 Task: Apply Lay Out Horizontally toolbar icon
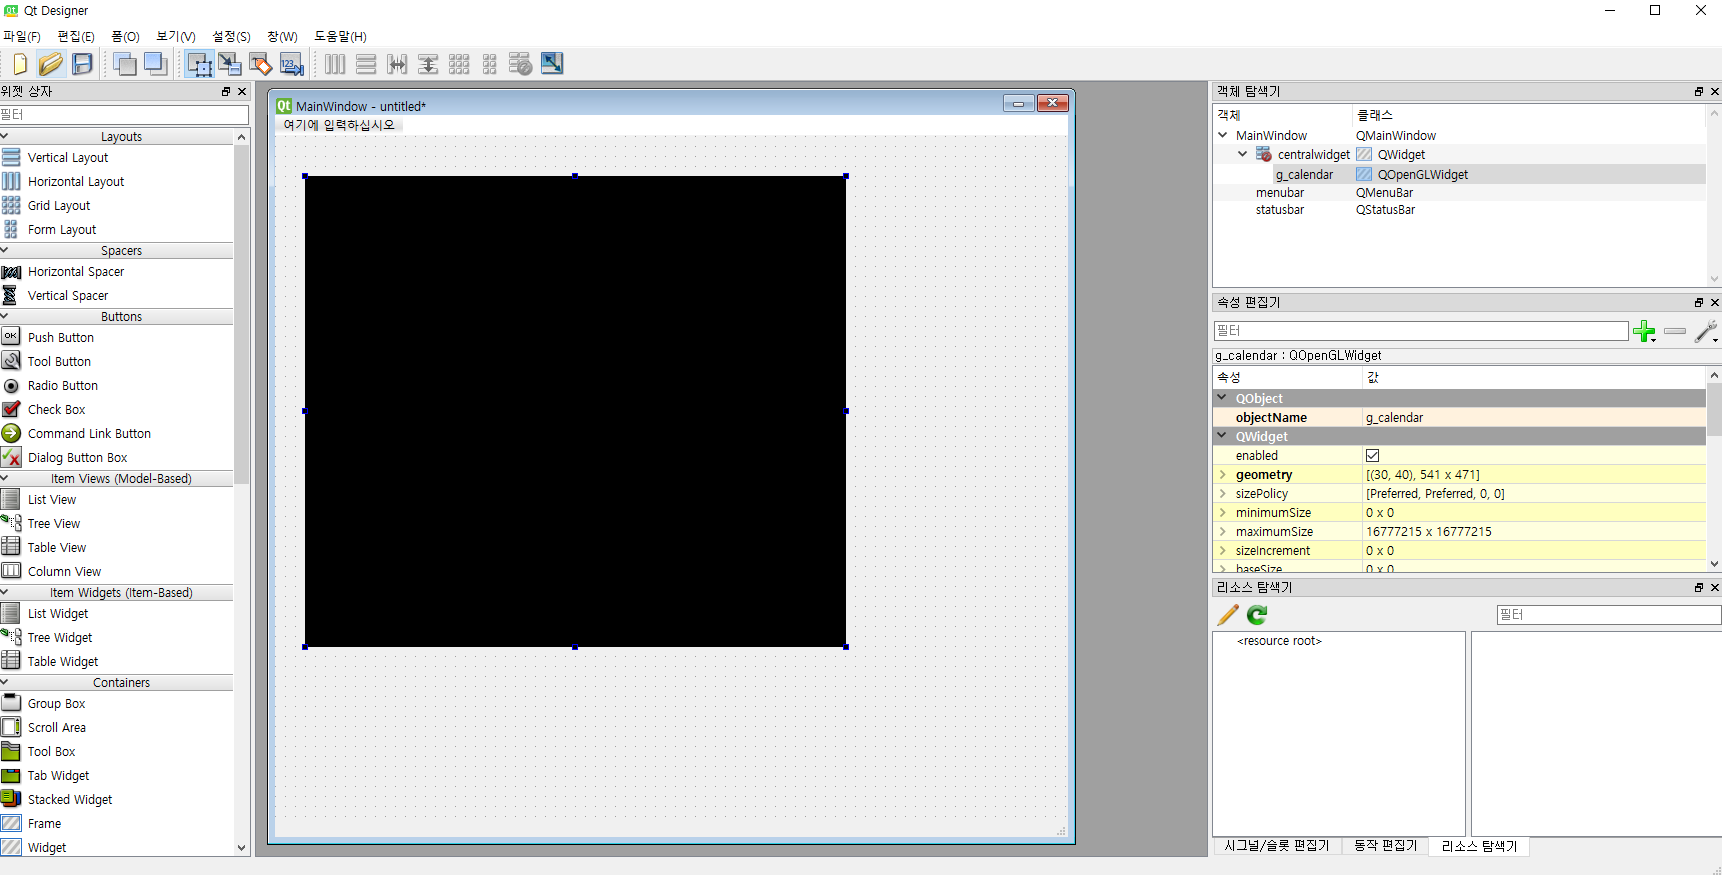pyautogui.click(x=335, y=64)
